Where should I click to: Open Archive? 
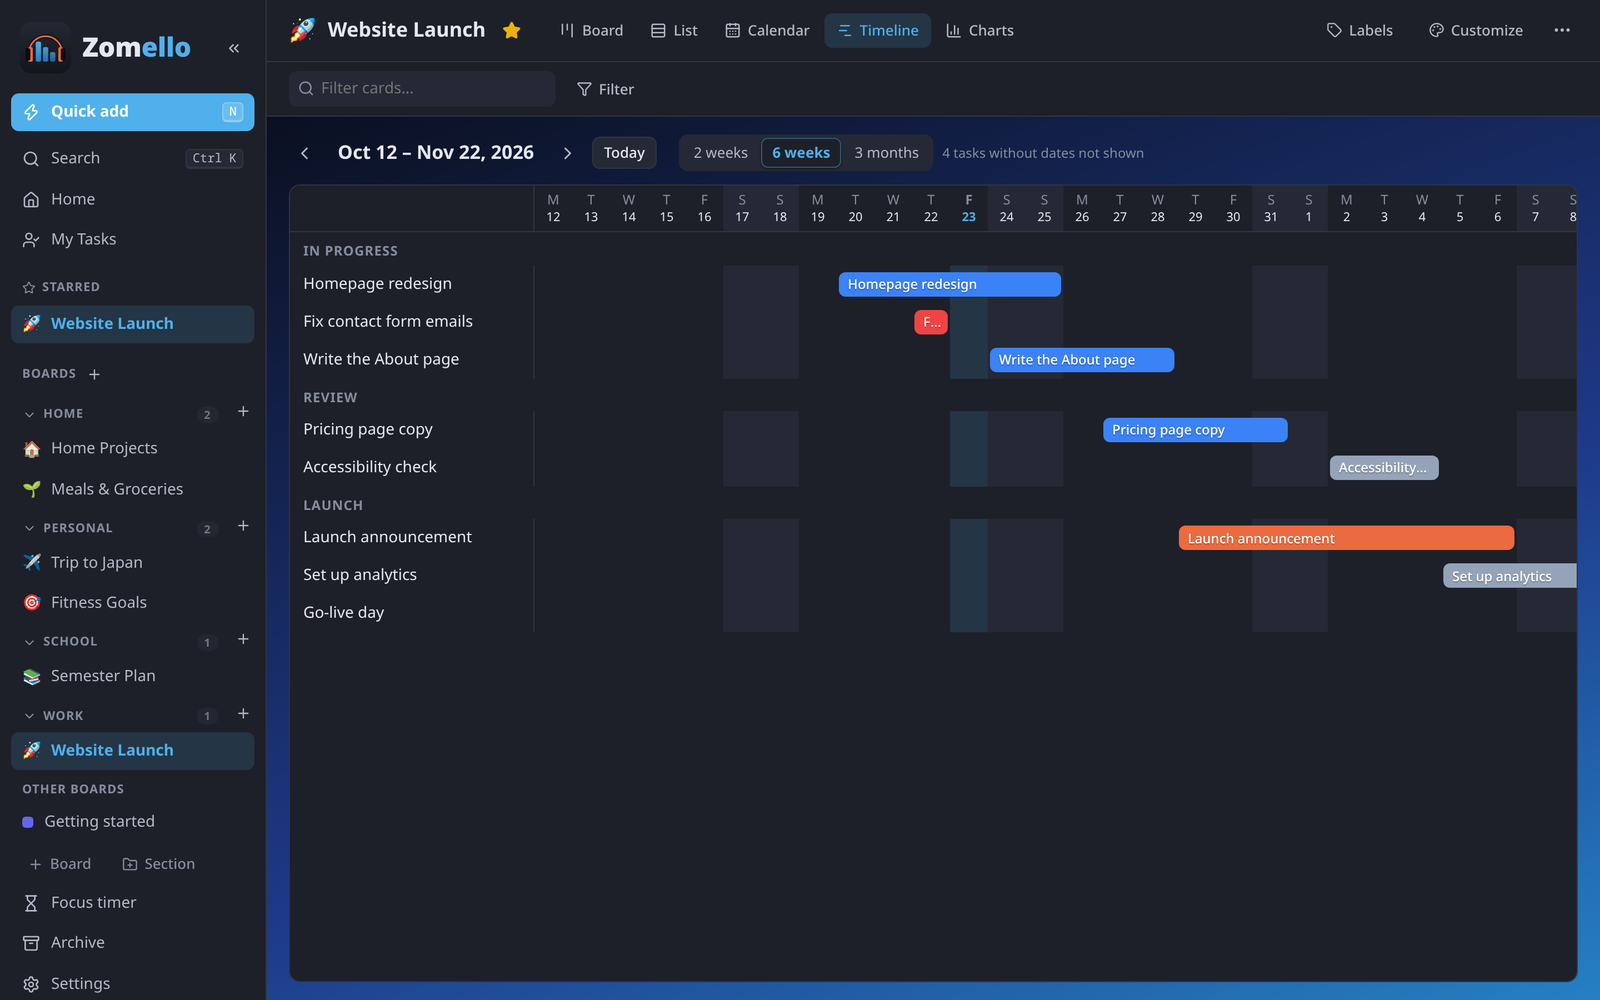132,943
